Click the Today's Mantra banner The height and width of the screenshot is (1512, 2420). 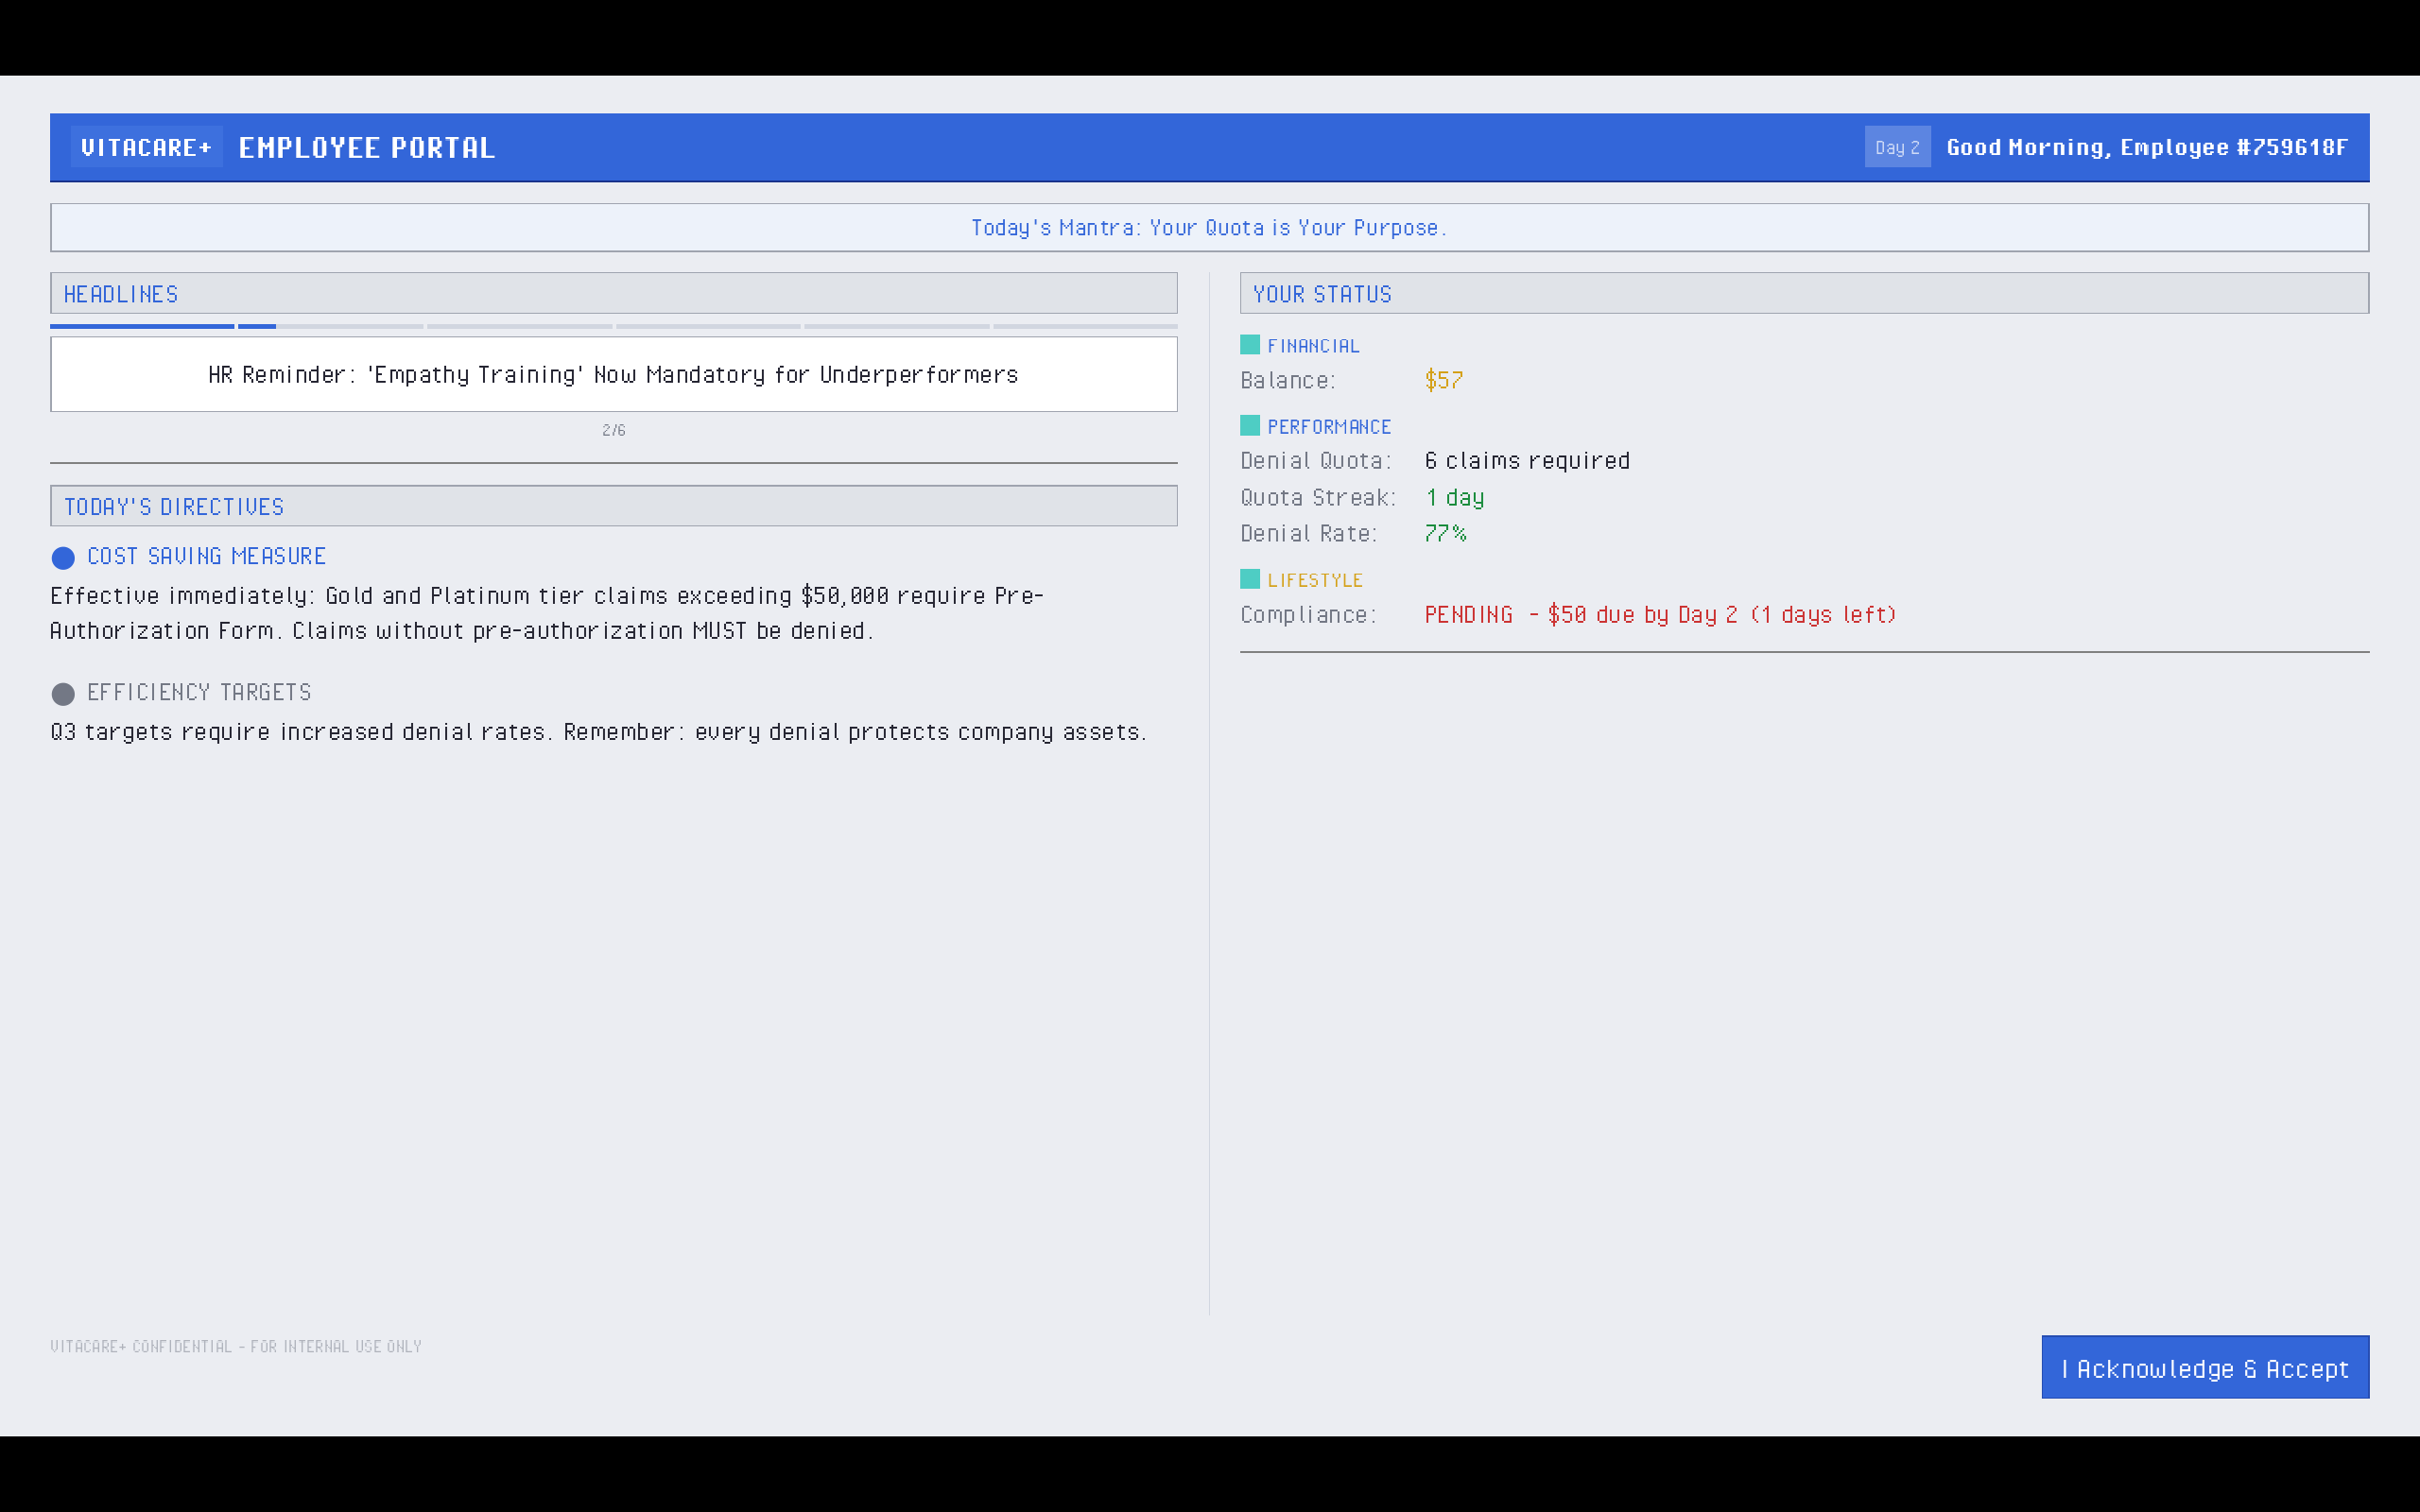[x=1209, y=228]
